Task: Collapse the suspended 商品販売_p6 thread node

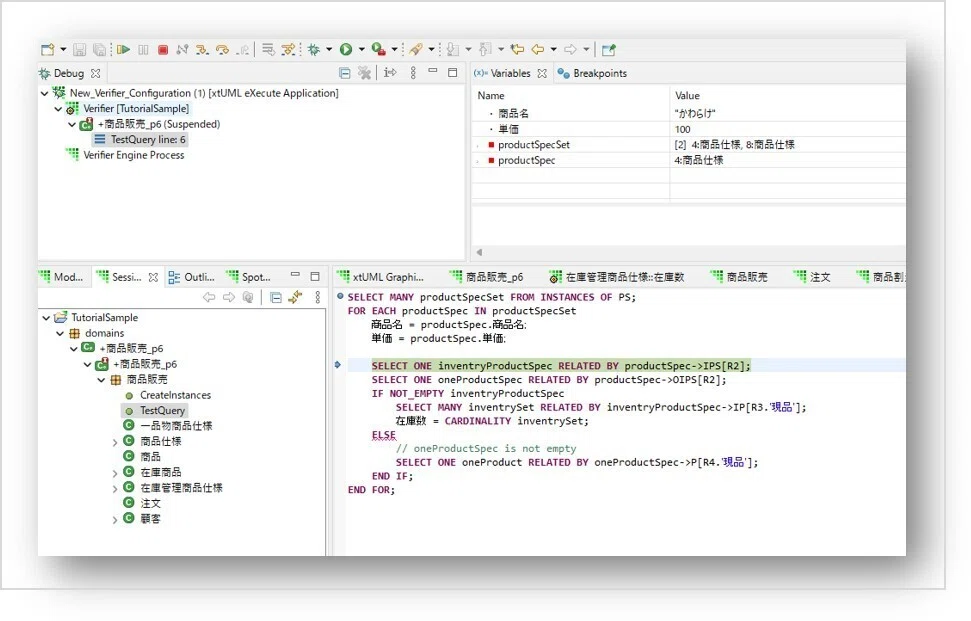Action: pyautogui.click(x=72, y=124)
